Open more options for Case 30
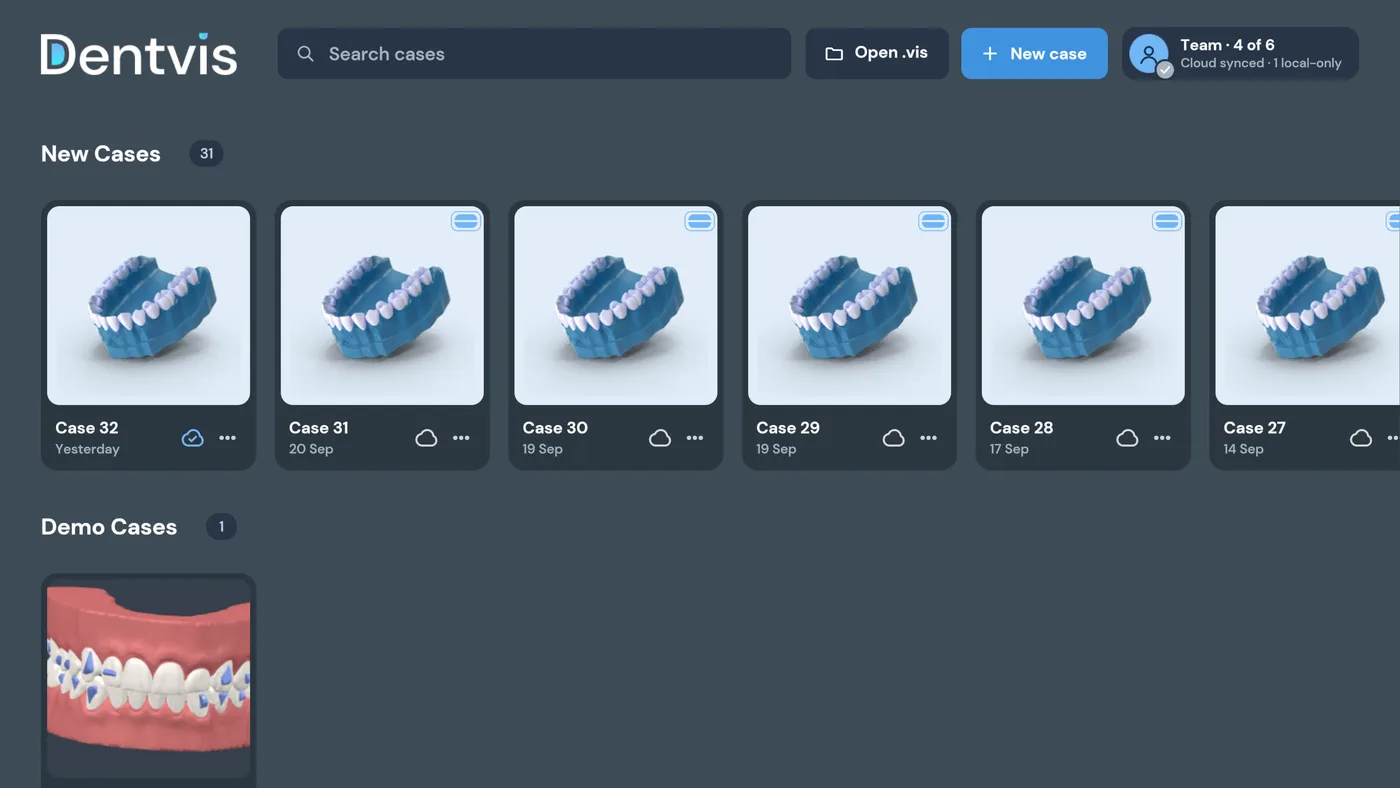The height and width of the screenshot is (788, 1400). 695,438
